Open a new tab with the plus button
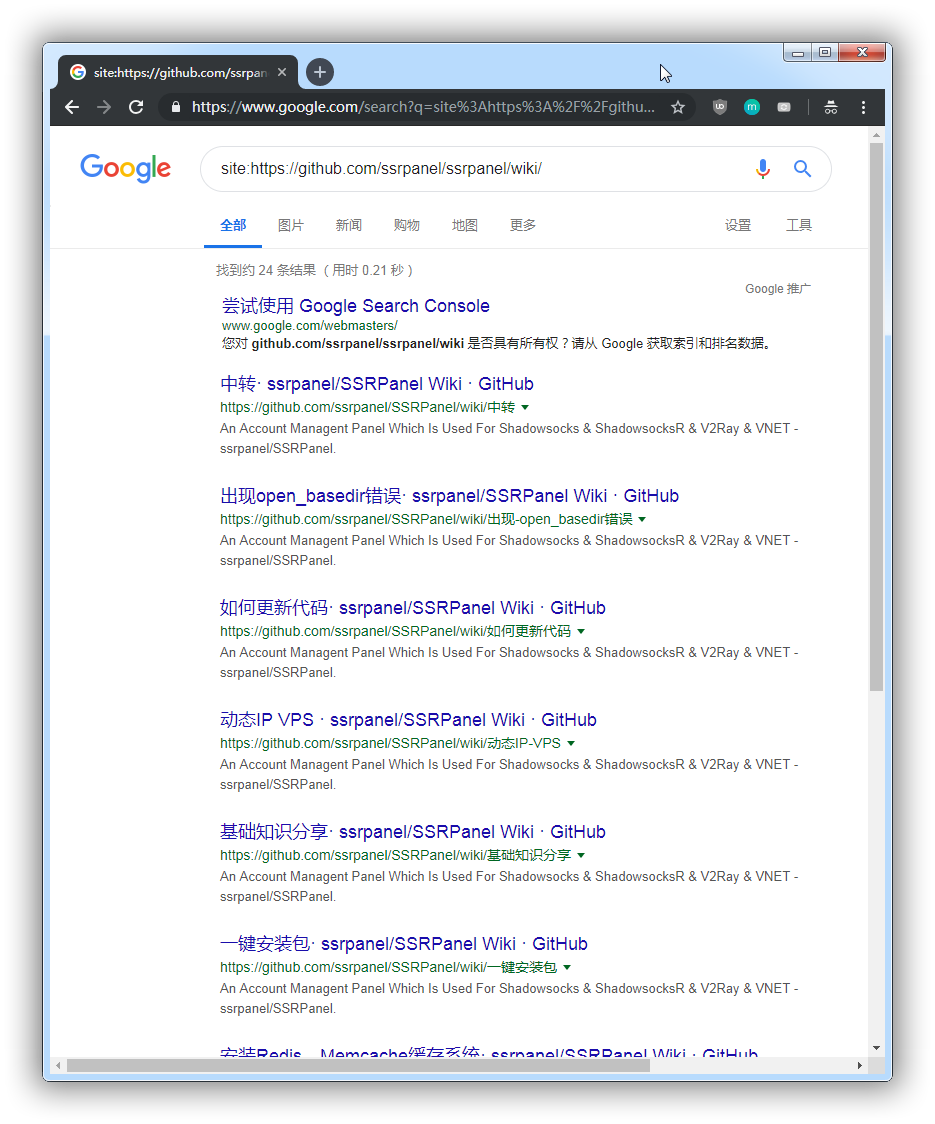Viewport: 935px width, 1124px height. 320,72
